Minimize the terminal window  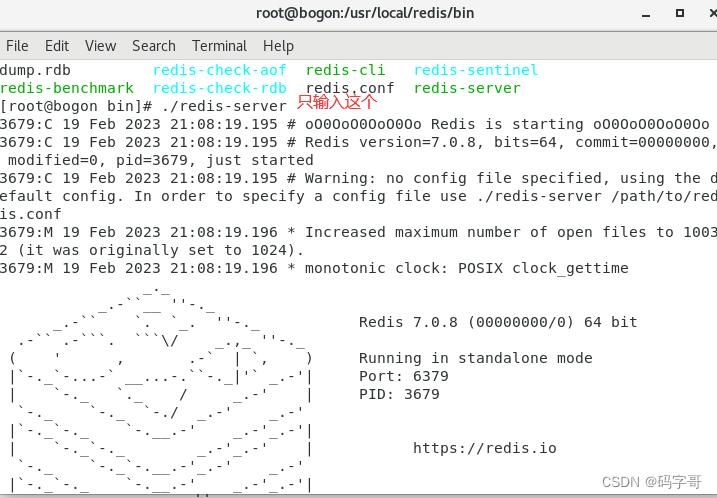pos(646,14)
